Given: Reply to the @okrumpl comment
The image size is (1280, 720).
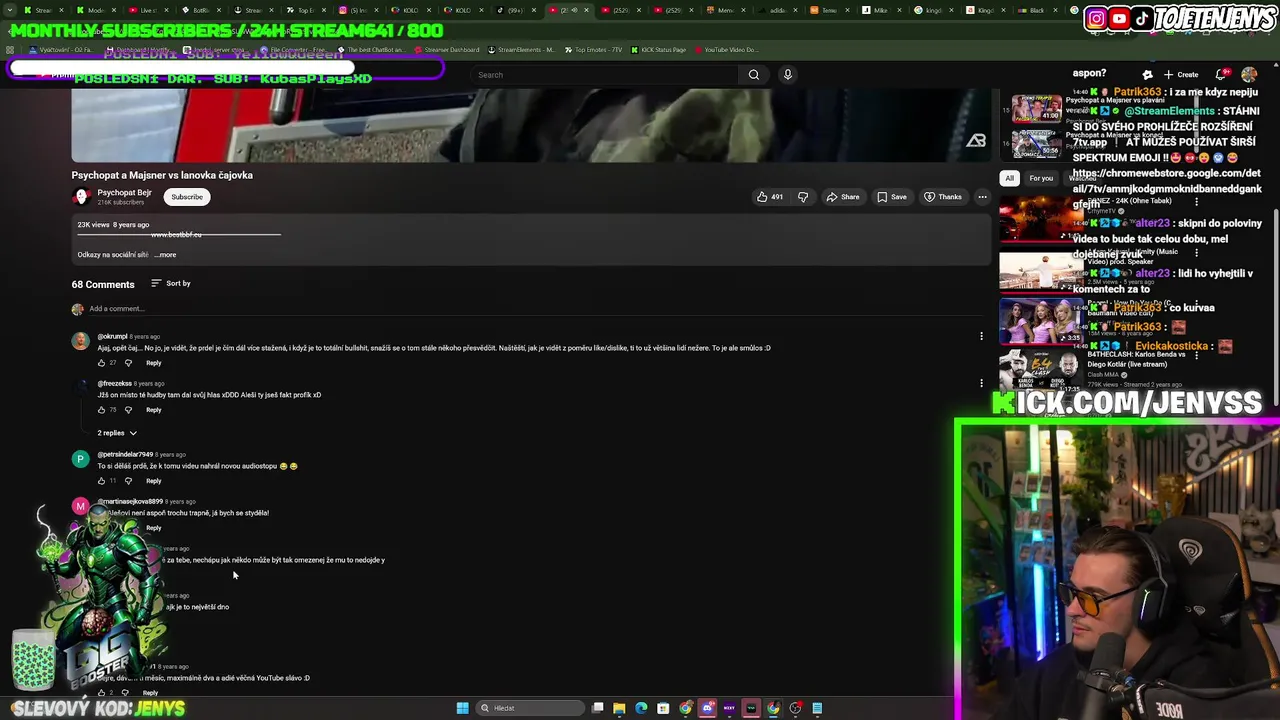Looking at the screenshot, I should click(153, 363).
